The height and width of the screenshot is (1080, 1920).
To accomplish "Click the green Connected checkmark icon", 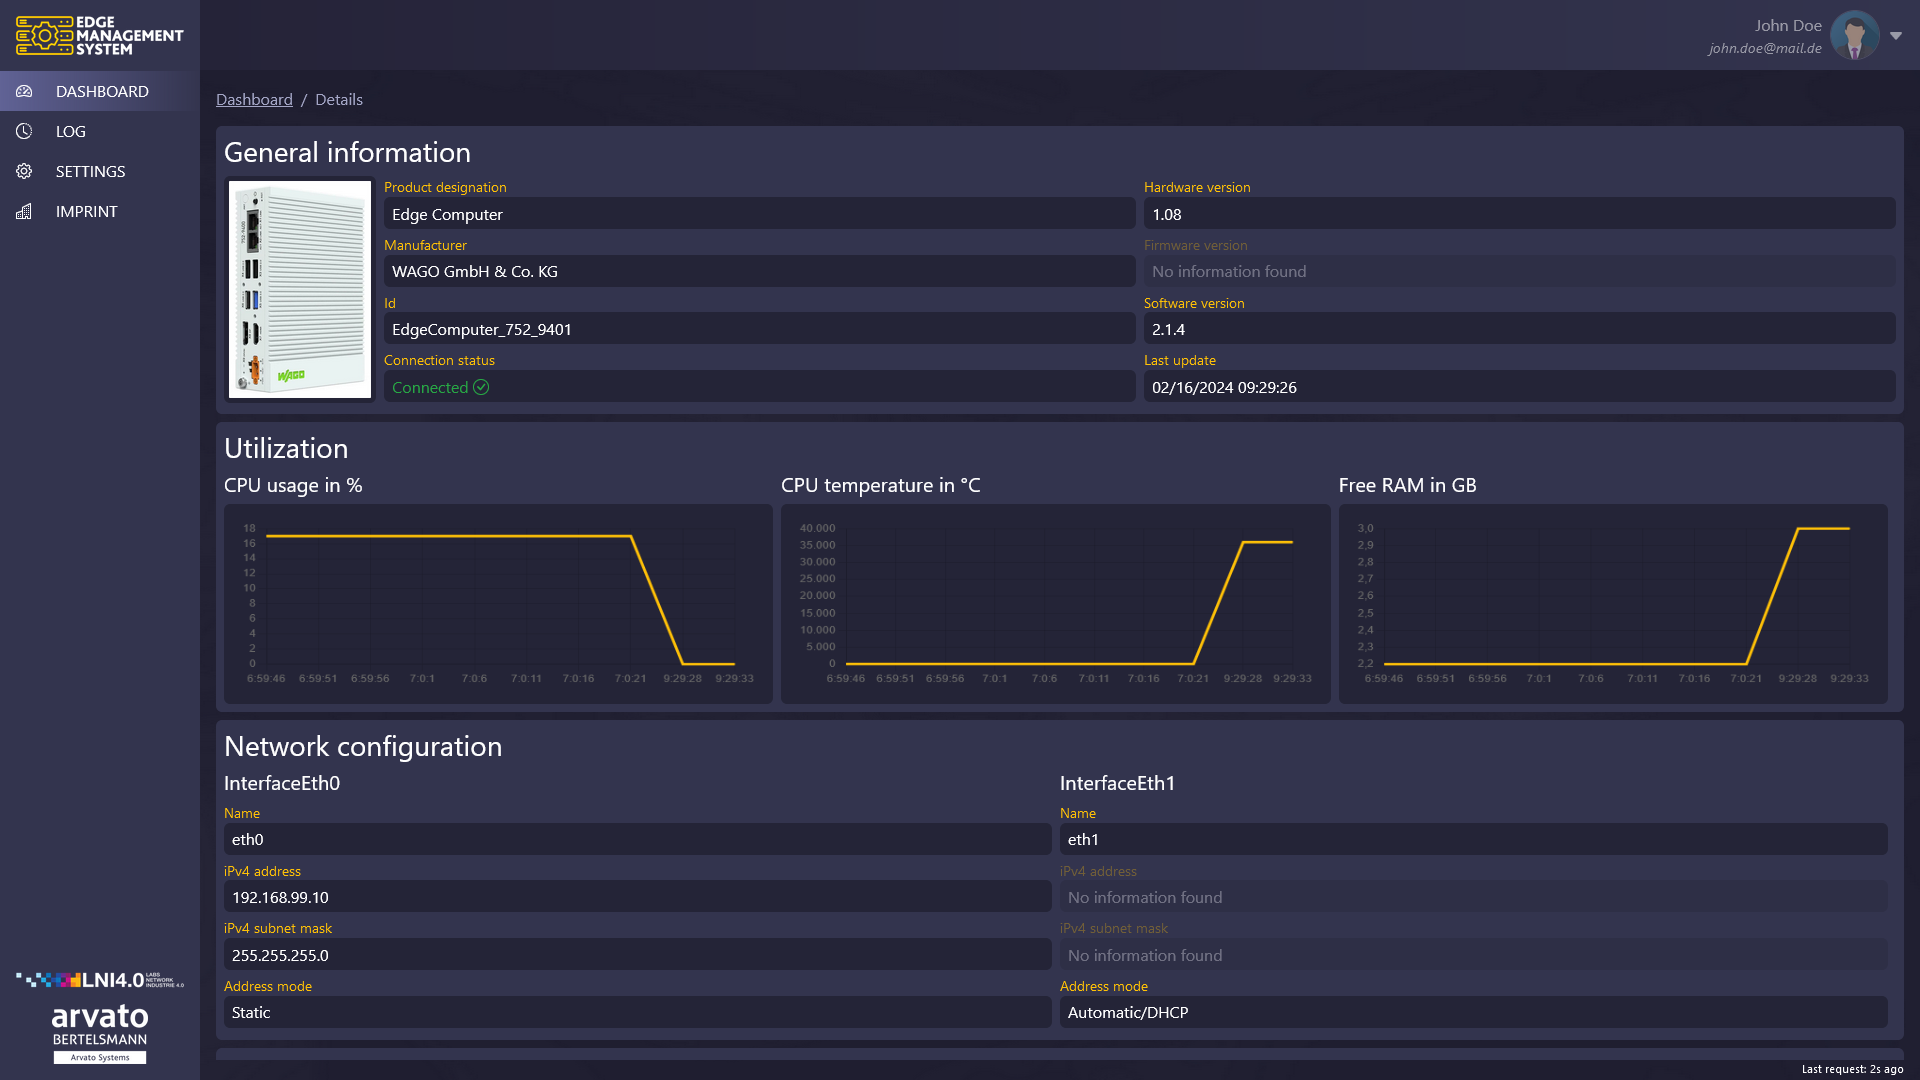I will 481,387.
